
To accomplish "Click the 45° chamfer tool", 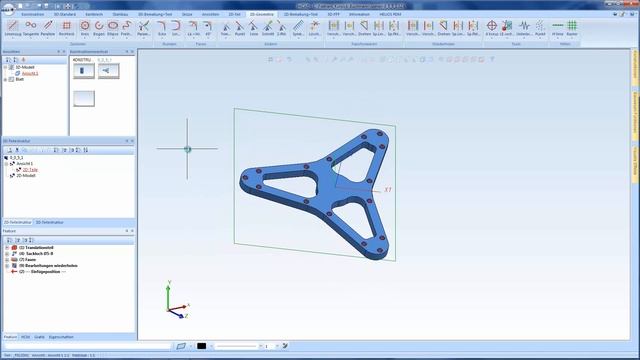I will coord(208,28).
